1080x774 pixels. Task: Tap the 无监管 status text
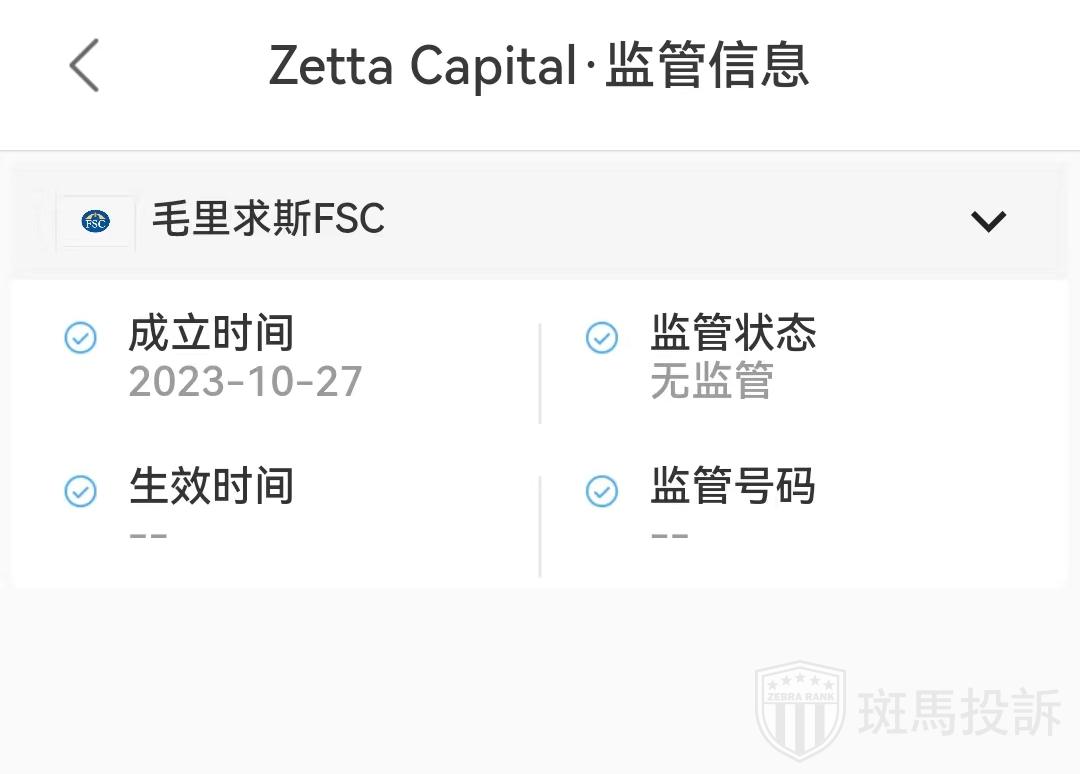coord(712,382)
